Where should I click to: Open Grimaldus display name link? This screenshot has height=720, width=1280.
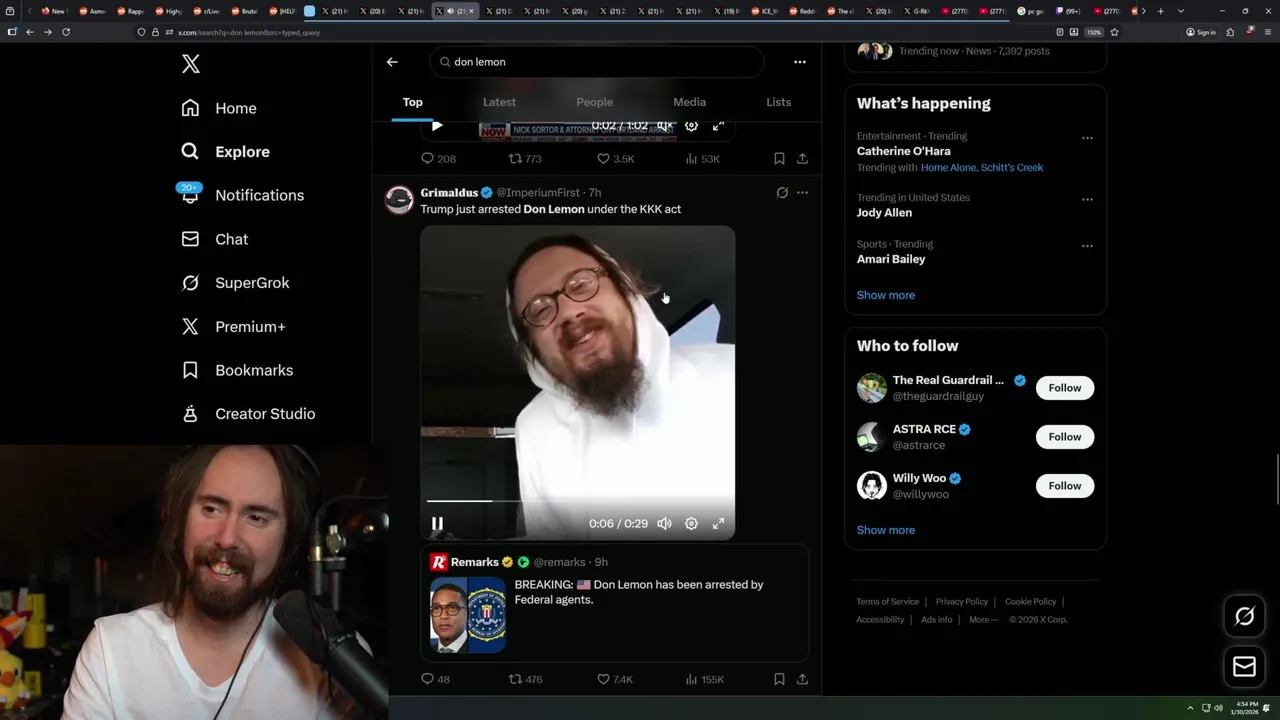tap(449, 192)
